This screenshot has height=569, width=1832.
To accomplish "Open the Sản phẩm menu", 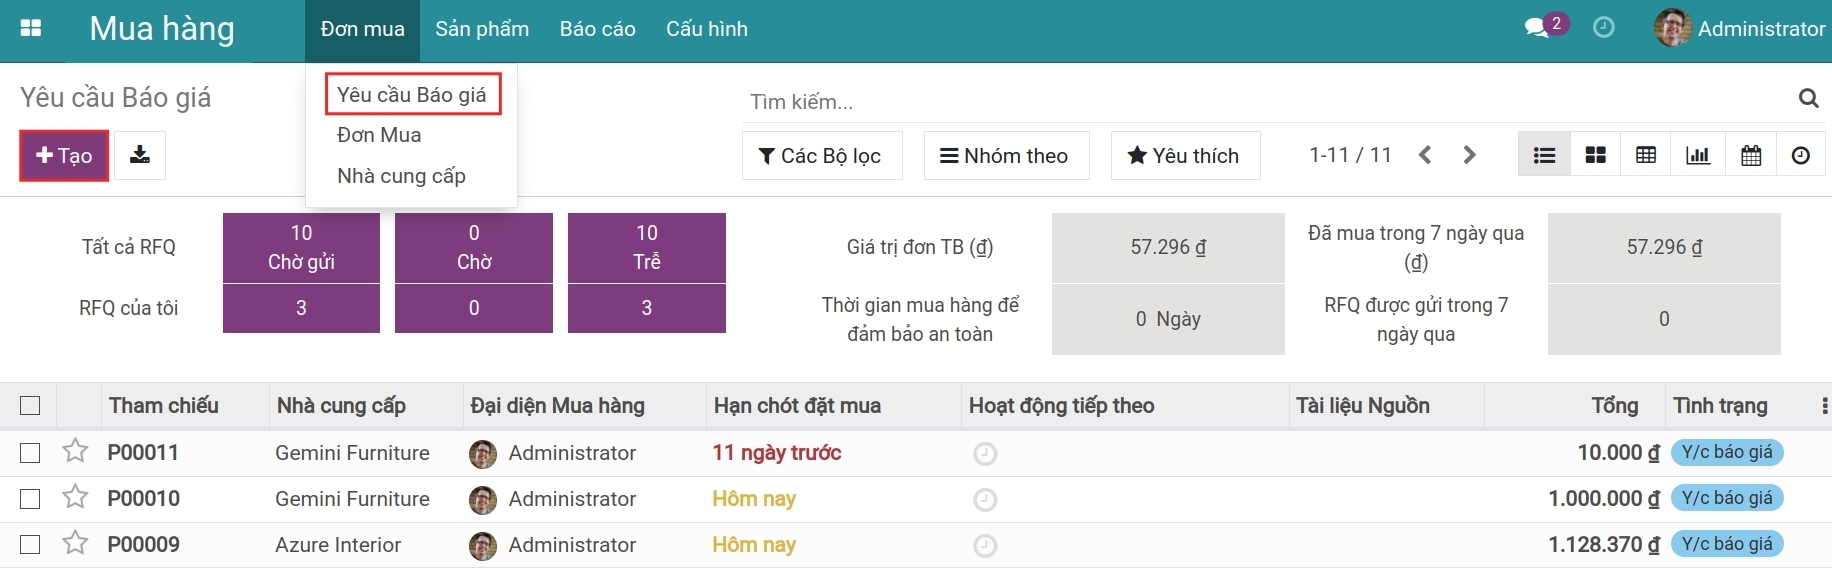I will (482, 29).
